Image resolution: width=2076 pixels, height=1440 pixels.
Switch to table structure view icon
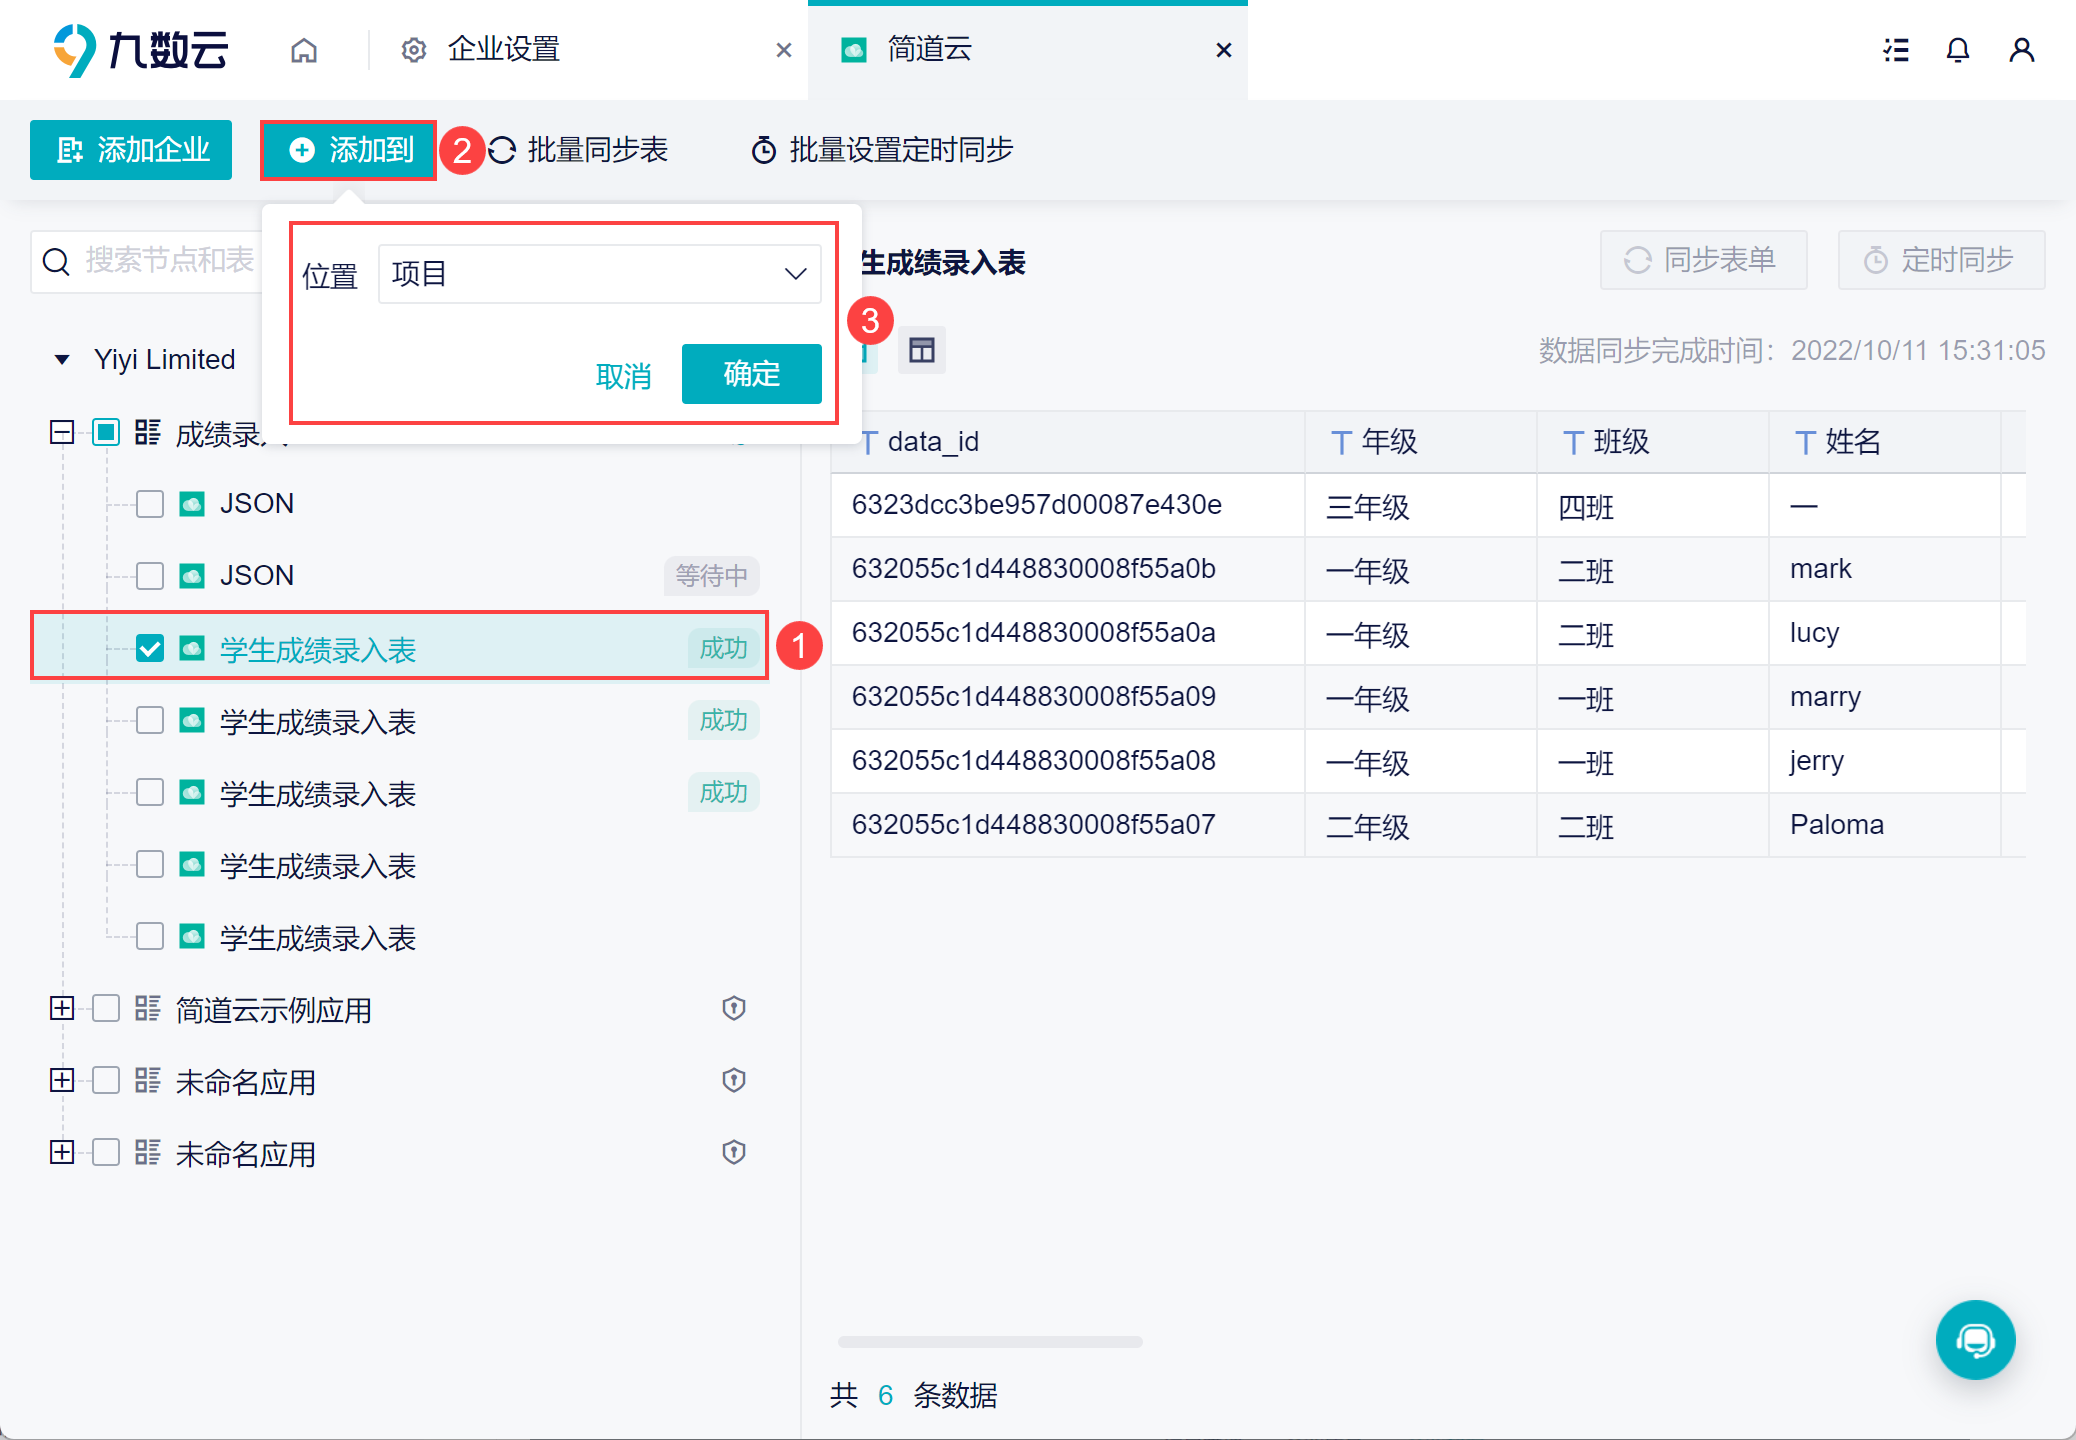coord(921,350)
